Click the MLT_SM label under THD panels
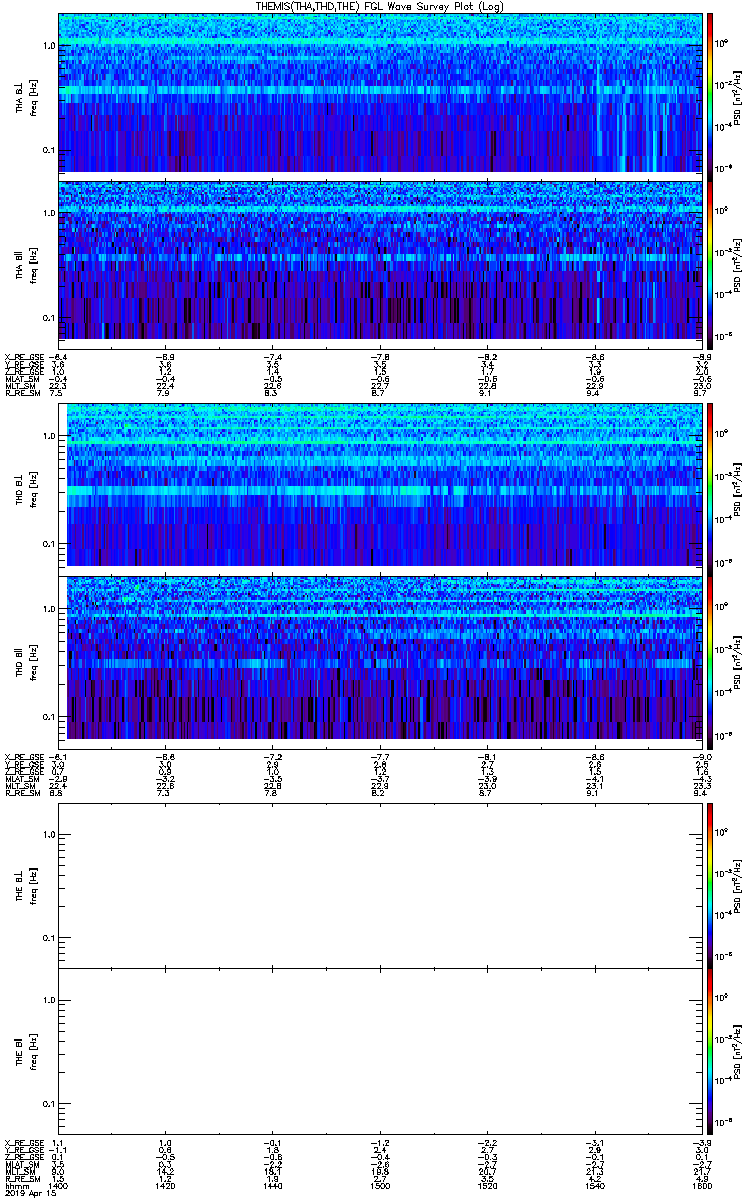The height and width of the screenshot is (1200, 750). 21,784
